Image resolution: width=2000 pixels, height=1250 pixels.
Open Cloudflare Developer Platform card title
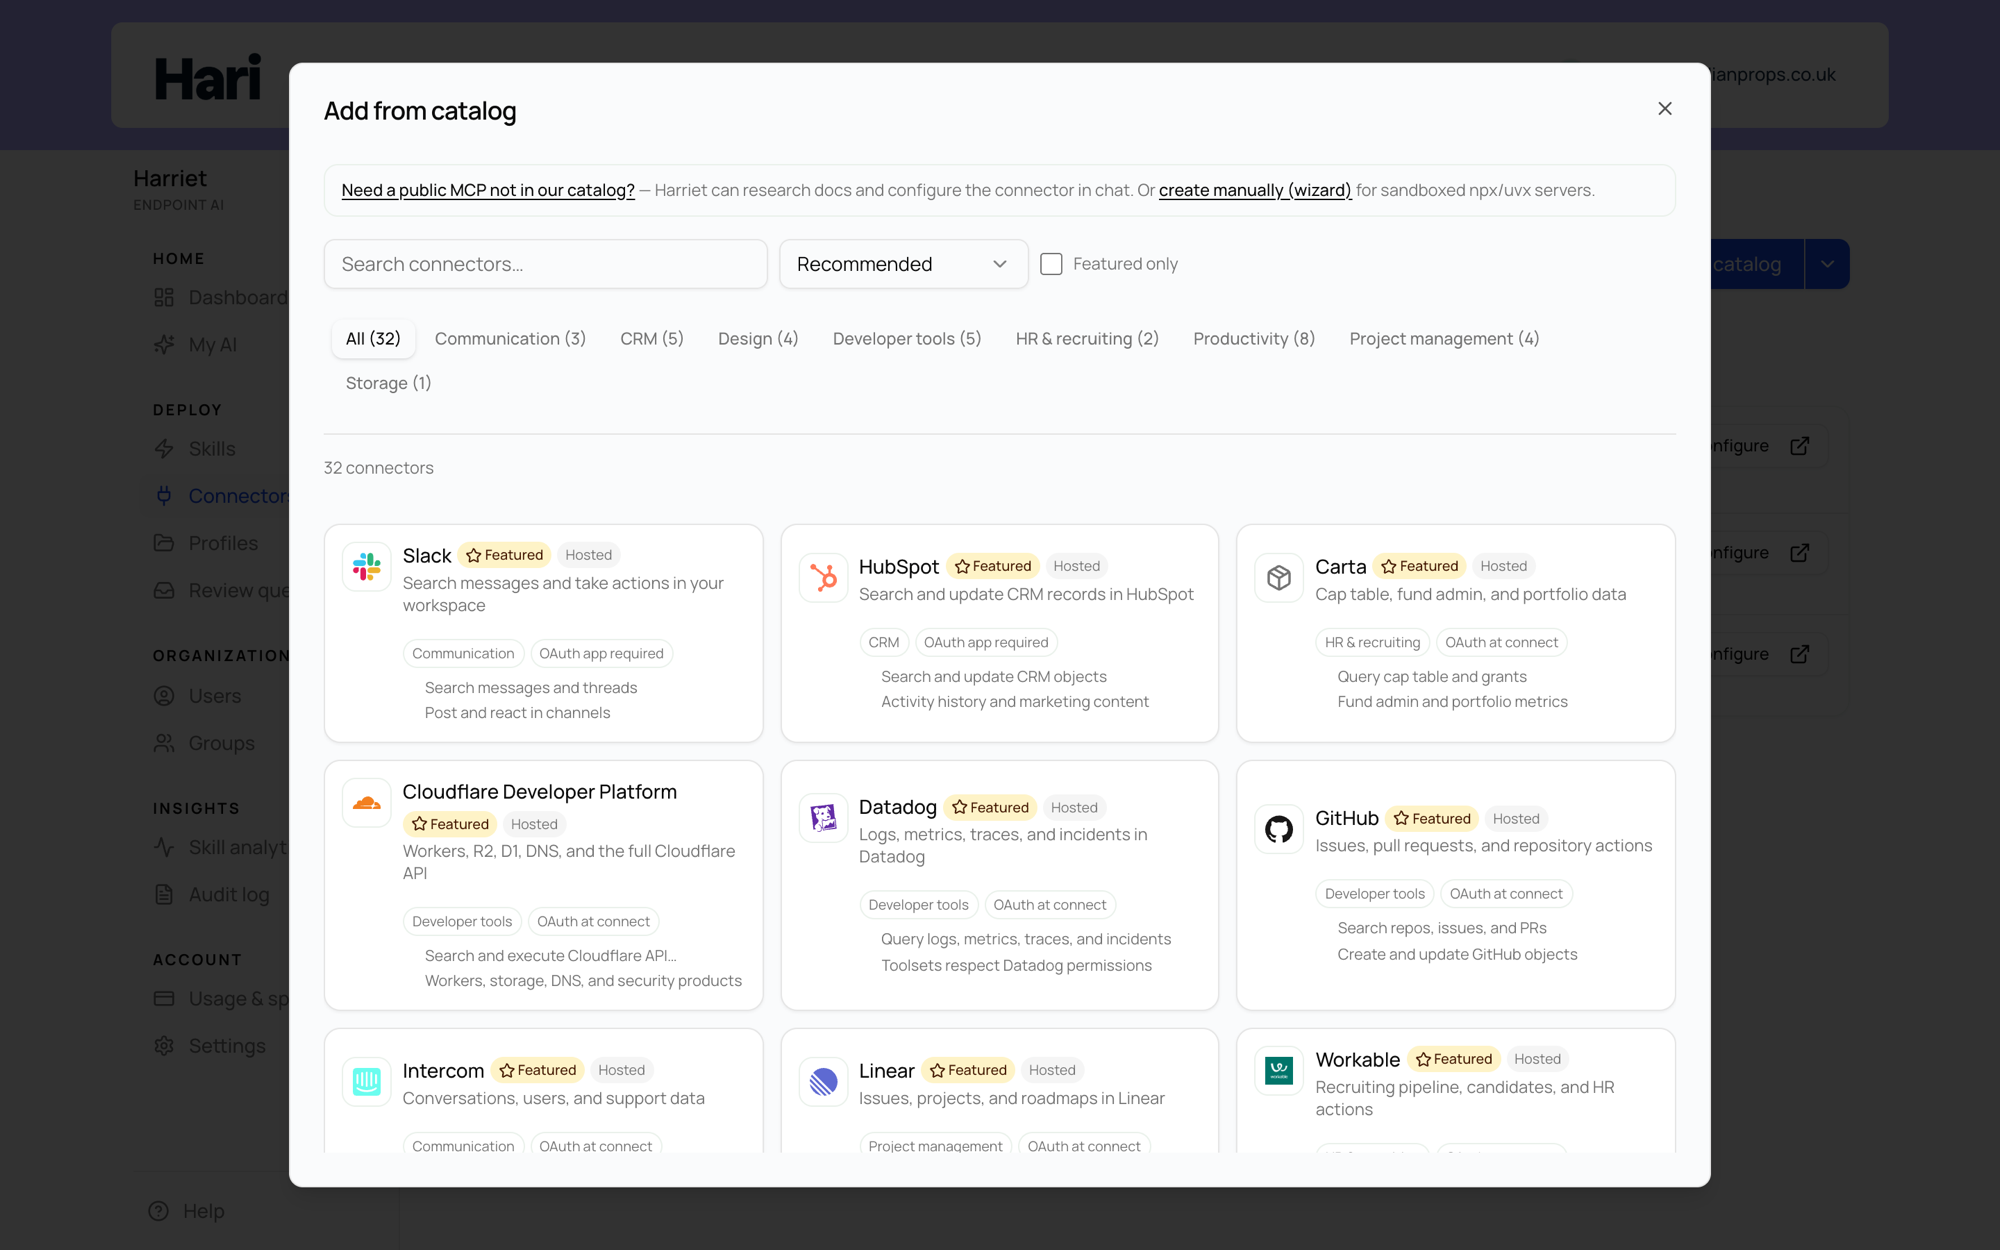pyautogui.click(x=540, y=792)
